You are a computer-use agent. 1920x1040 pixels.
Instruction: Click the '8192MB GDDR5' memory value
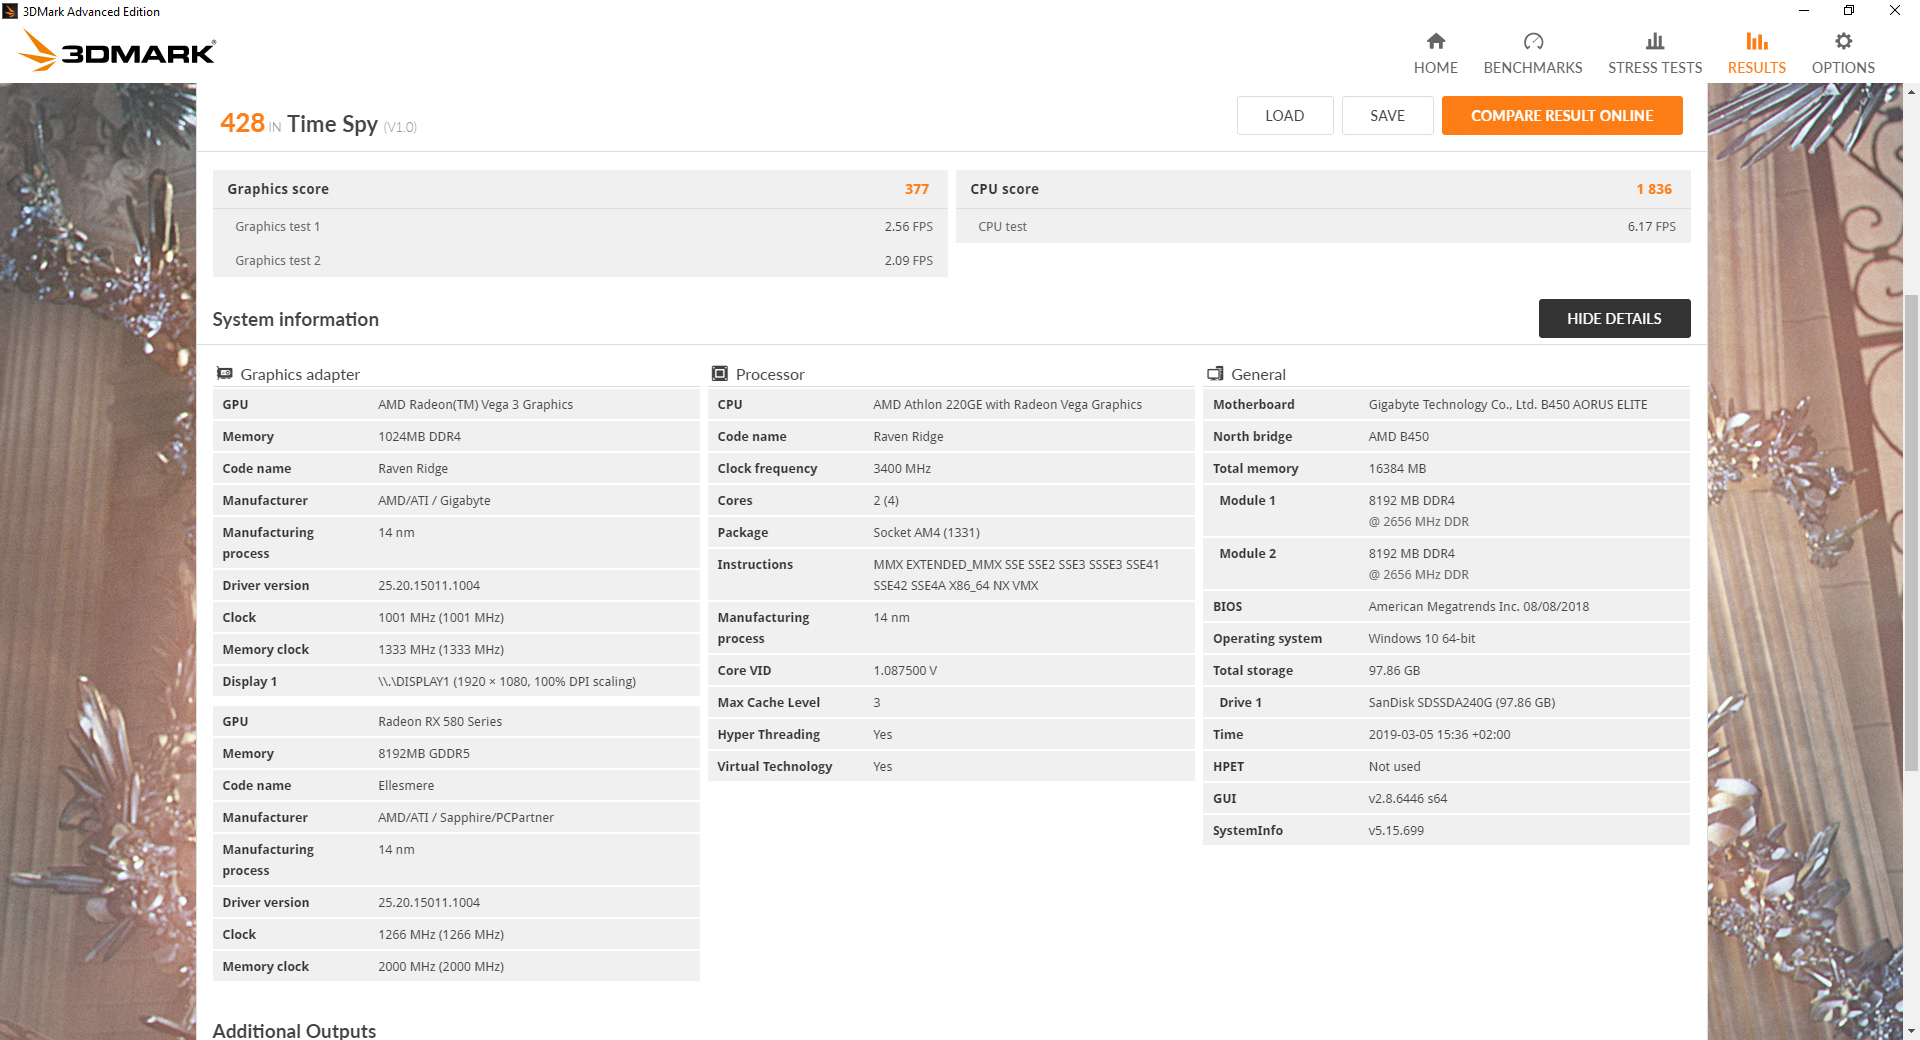(x=424, y=754)
